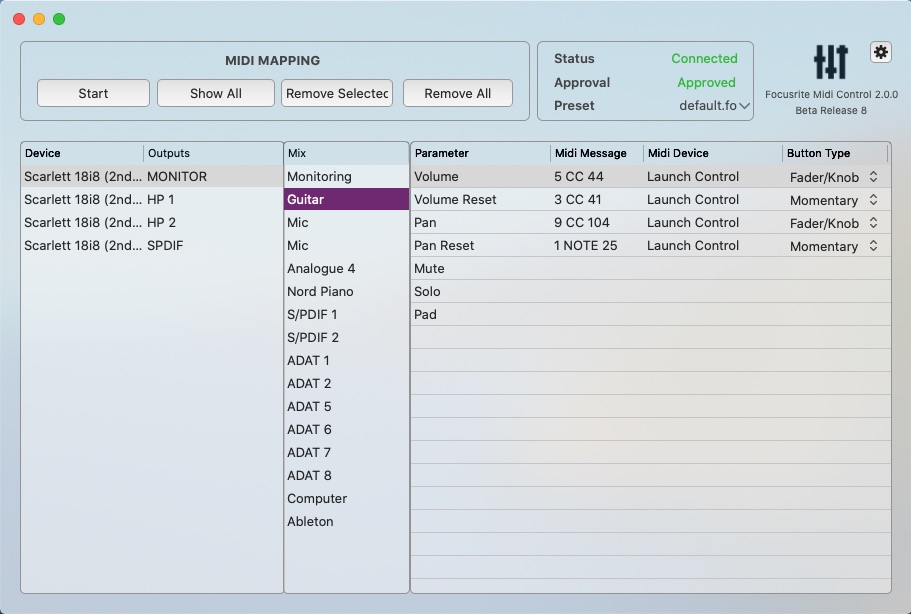Screen dimensions: 911x614
Task: Click the Midi Device column header
Action: click(713, 153)
